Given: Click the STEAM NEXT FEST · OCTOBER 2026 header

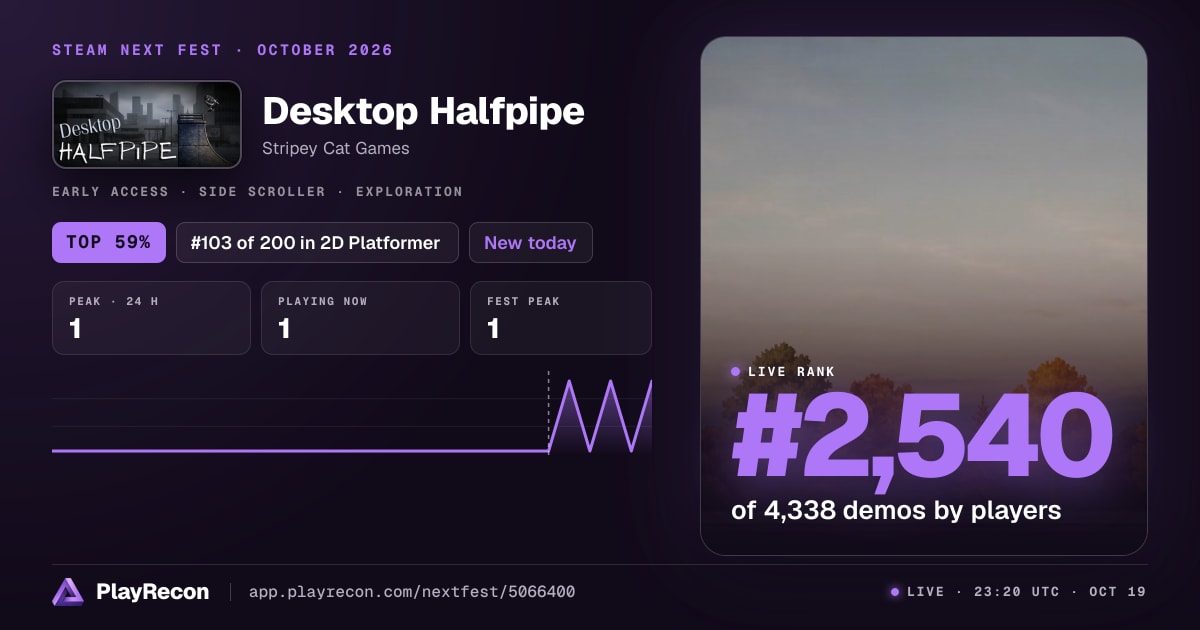Looking at the screenshot, I should coord(222,50).
